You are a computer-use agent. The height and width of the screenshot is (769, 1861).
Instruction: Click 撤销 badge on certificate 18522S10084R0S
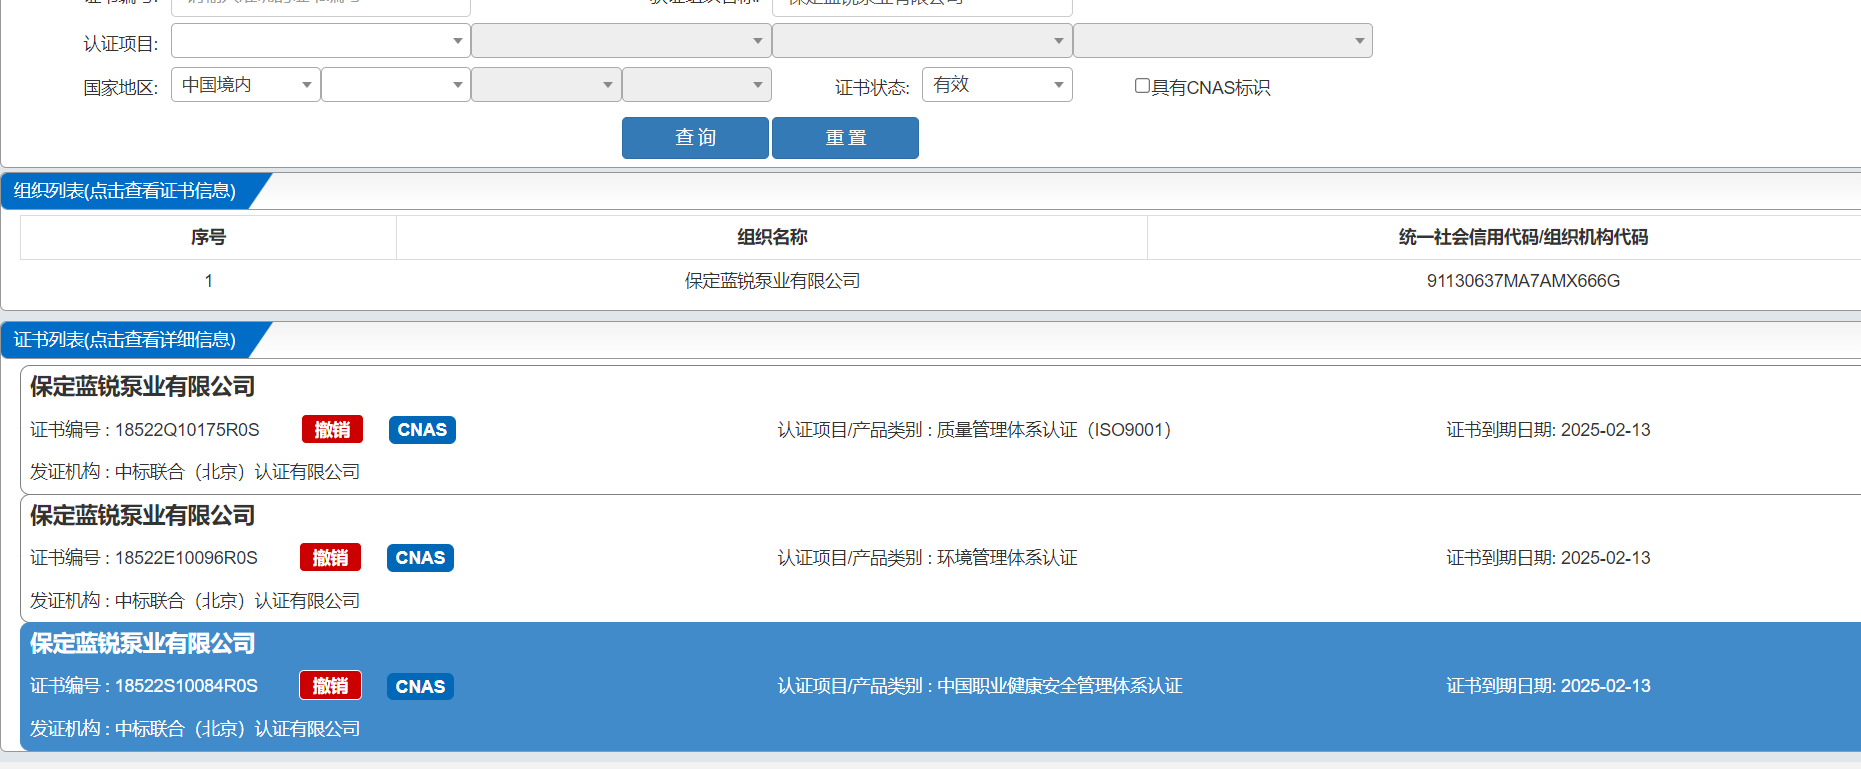pos(330,686)
